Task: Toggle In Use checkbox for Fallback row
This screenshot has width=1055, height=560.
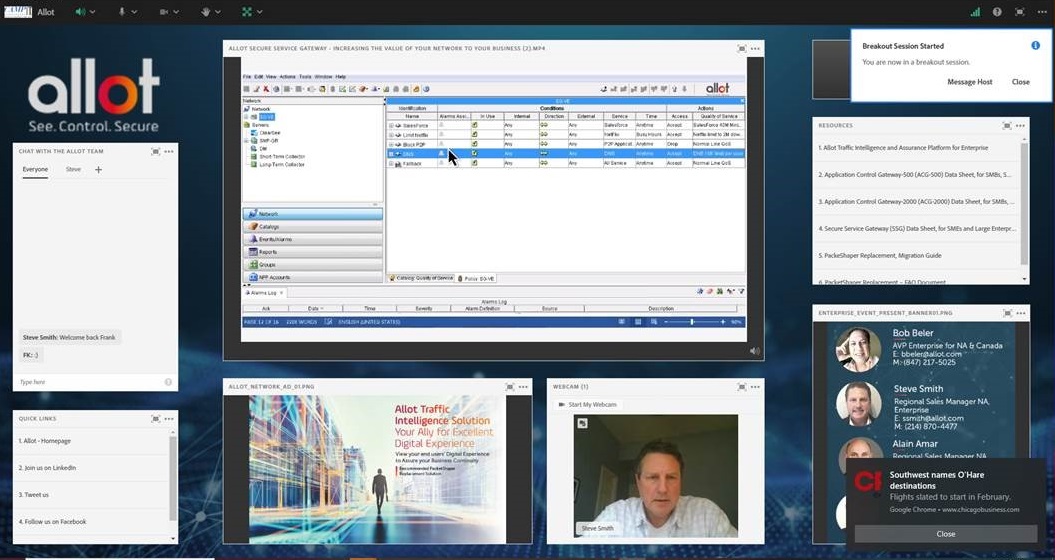Action: click(474, 163)
